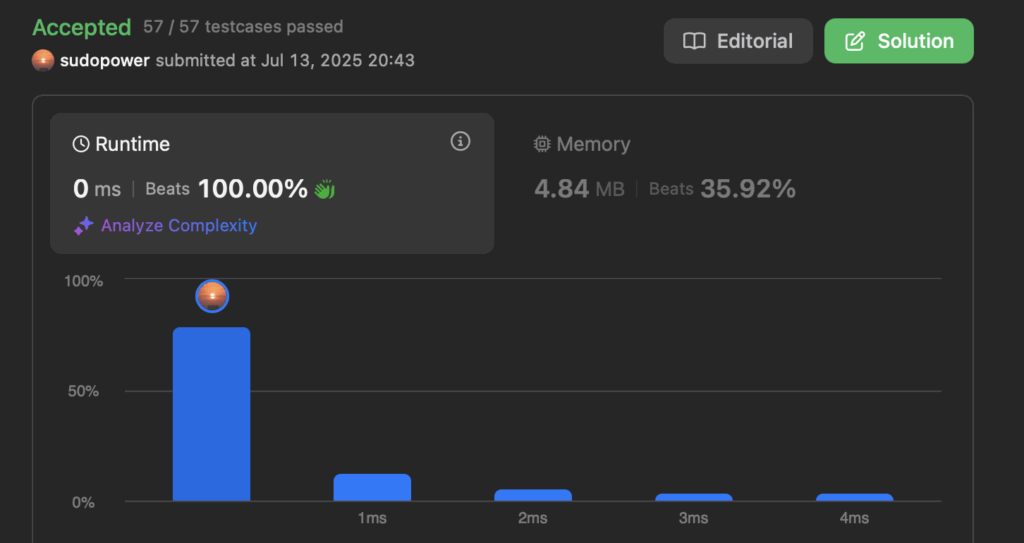Image resolution: width=1024 pixels, height=543 pixels.
Task: Click the 57 / 57 testcases passed text
Action: point(243,27)
